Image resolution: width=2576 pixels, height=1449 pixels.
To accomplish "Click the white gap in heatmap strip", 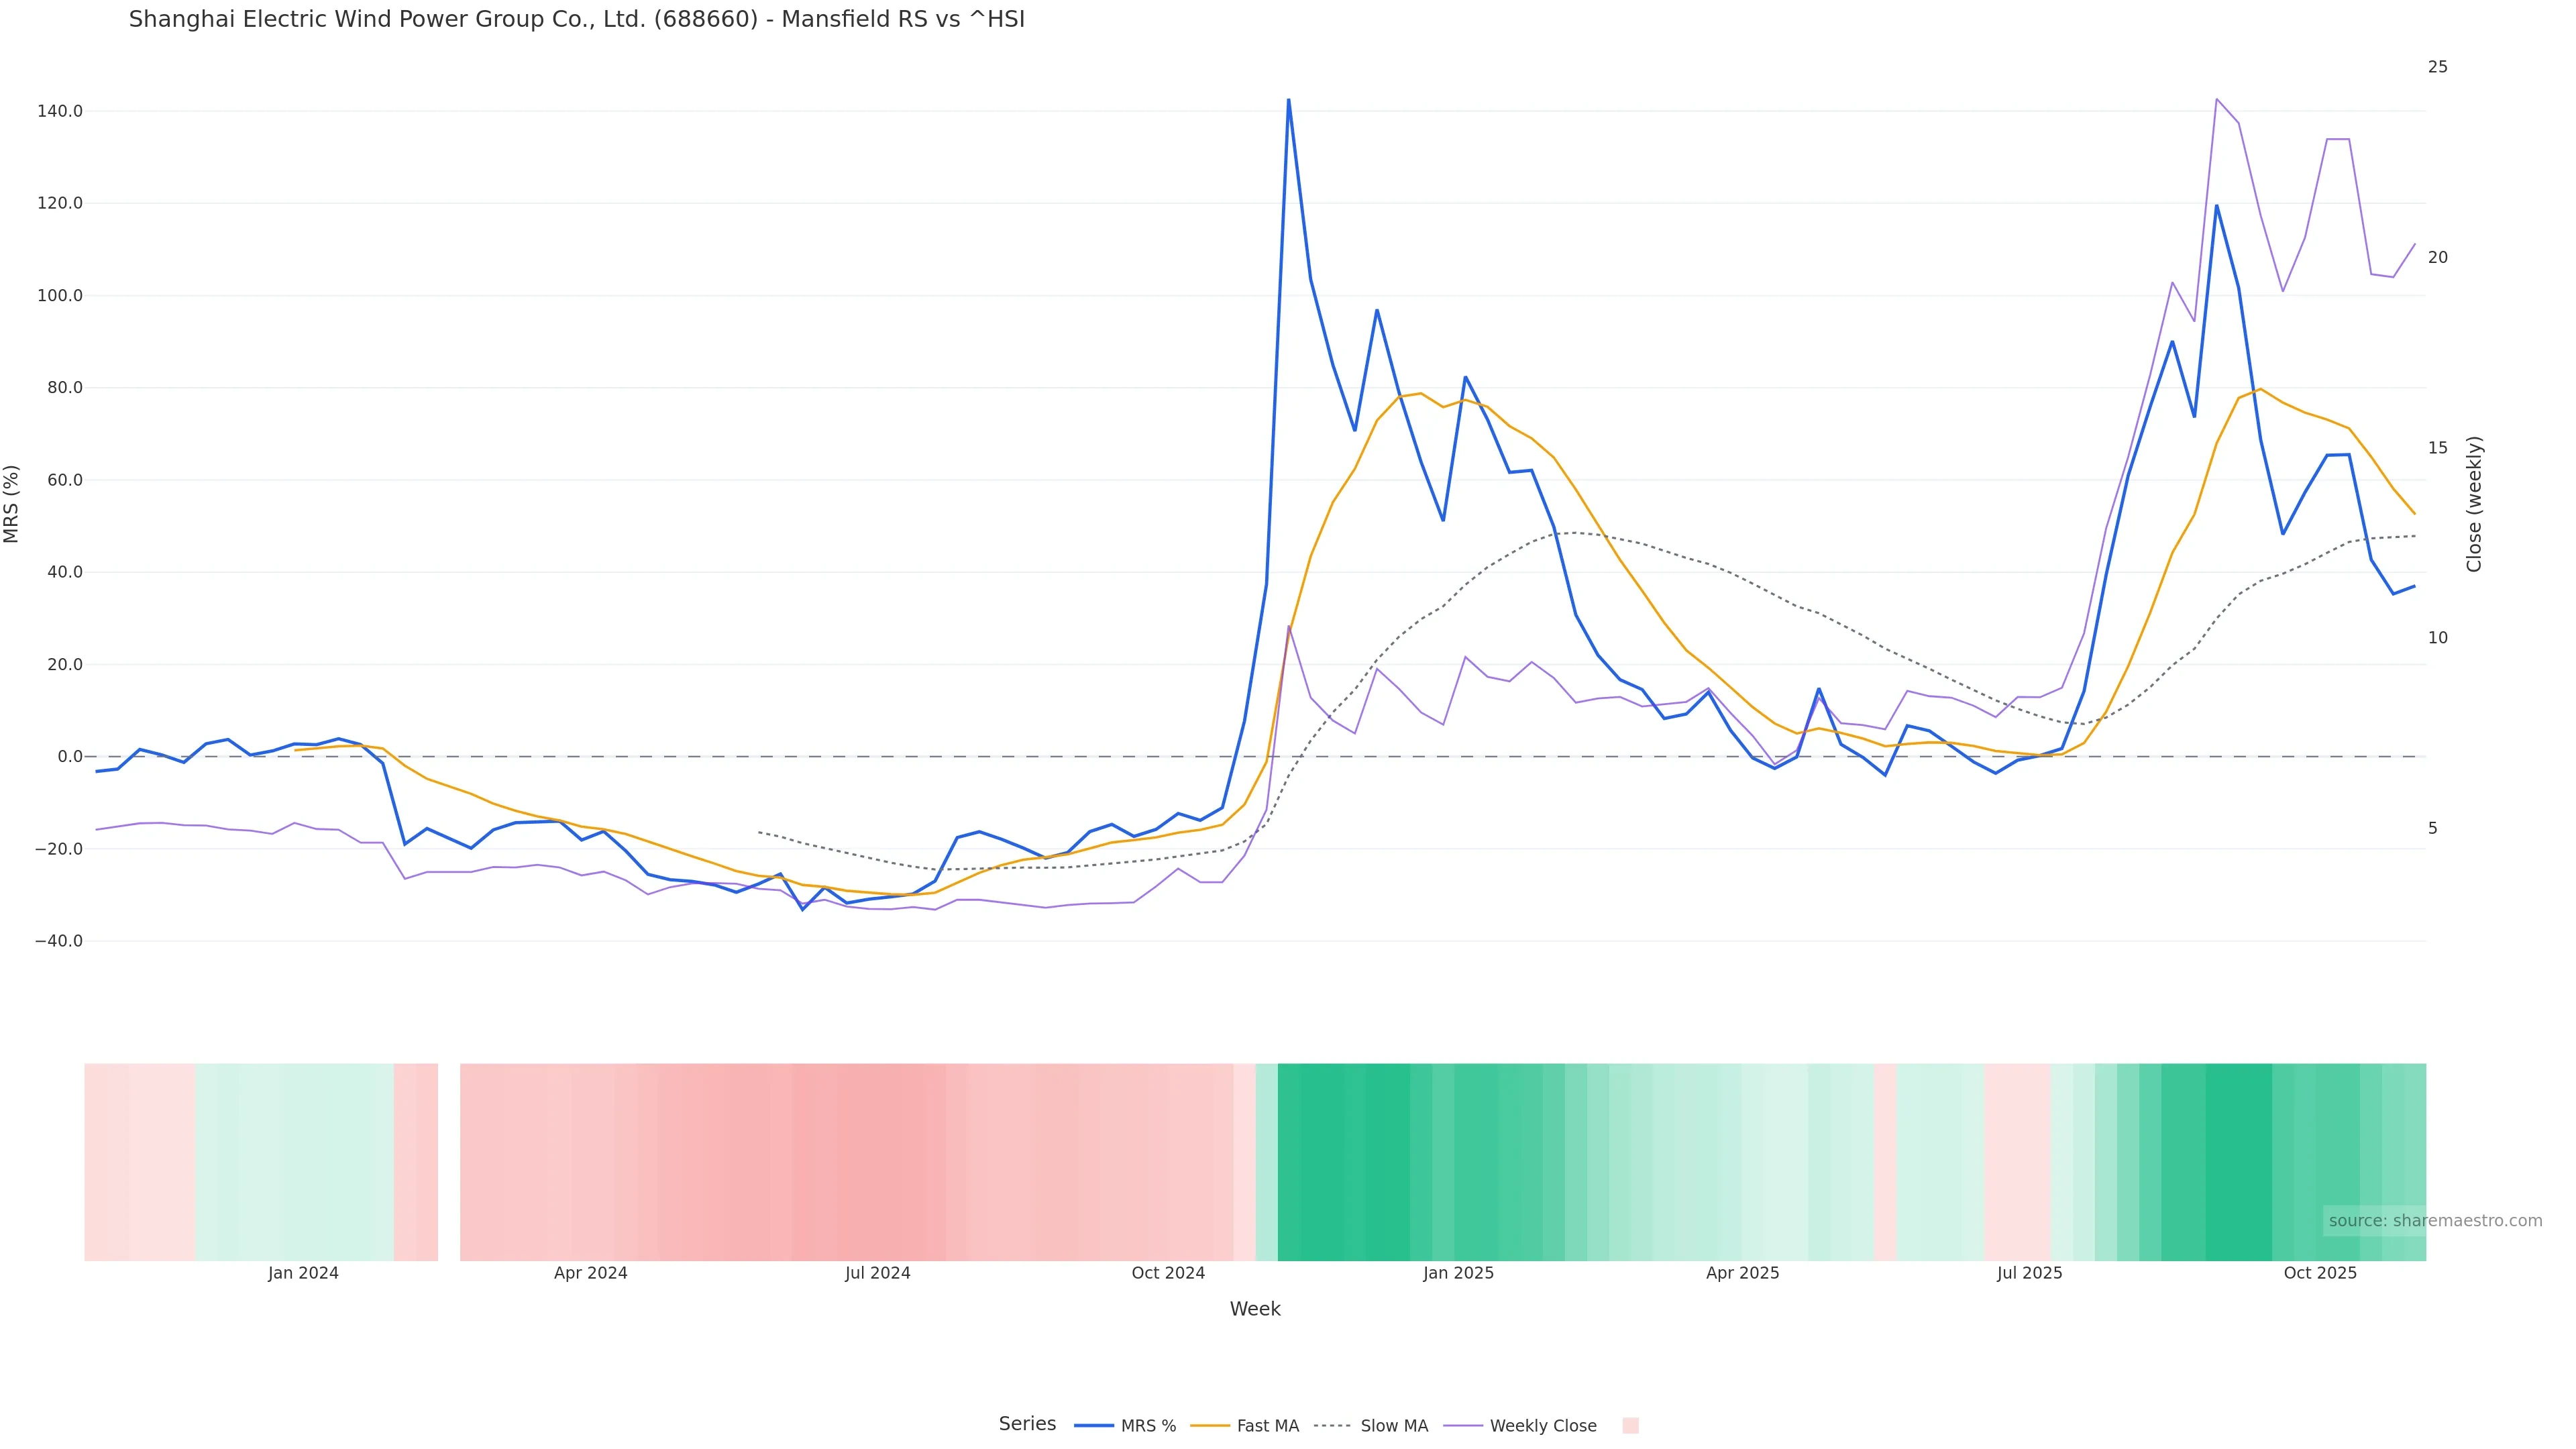I will pos(449,1161).
